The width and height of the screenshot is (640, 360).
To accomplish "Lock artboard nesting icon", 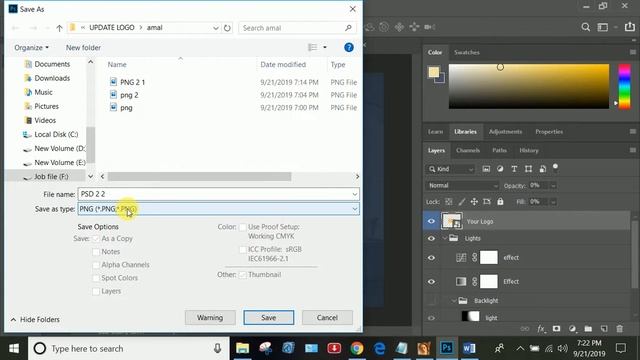I will 487,202.
